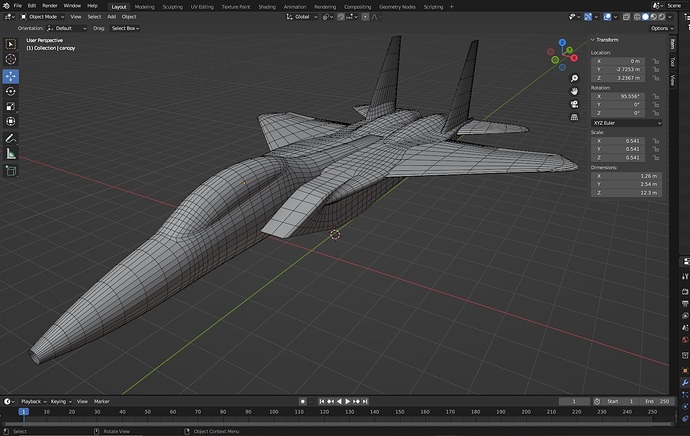Screen dimensions: 690x436
Task: Add a new workspace with plus button
Action: (451, 7)
